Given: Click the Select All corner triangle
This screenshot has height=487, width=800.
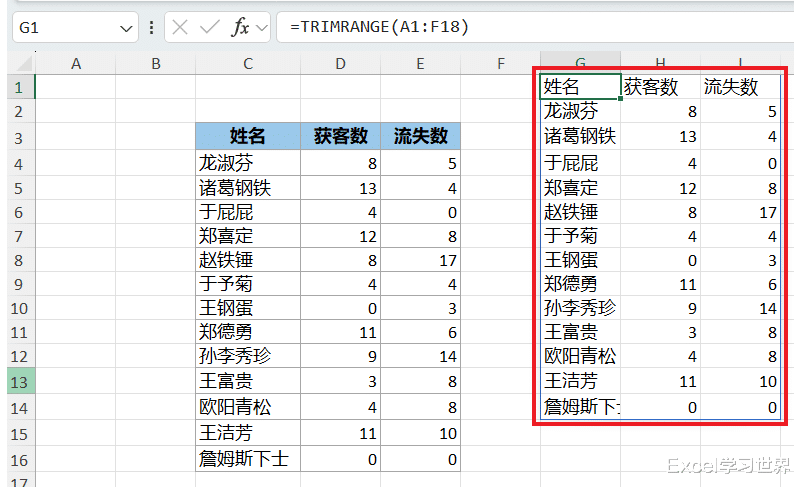Looking at the screenshot, I should coord(24,64).
